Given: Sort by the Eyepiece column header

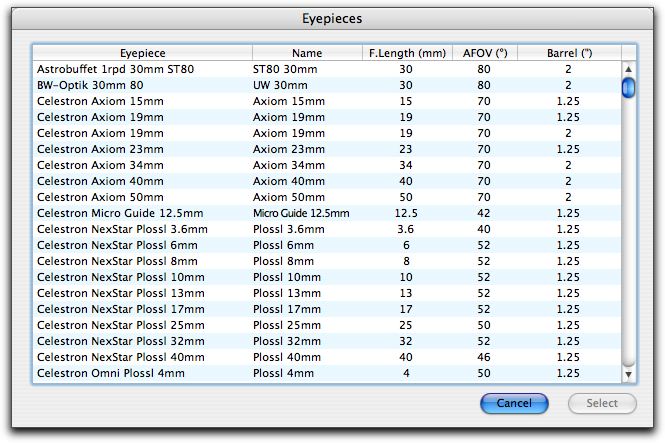Looking at the screenshot, I should (142, 53).
